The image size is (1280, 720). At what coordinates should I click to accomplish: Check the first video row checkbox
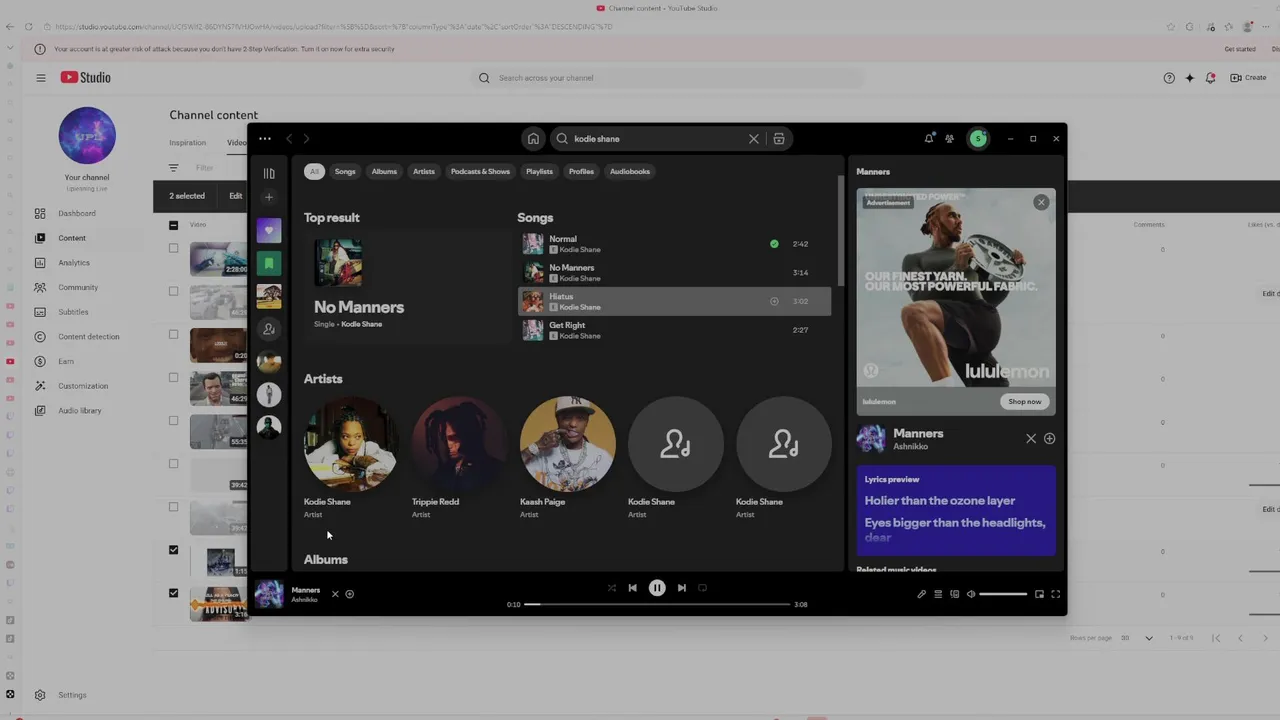coord(173,248)
